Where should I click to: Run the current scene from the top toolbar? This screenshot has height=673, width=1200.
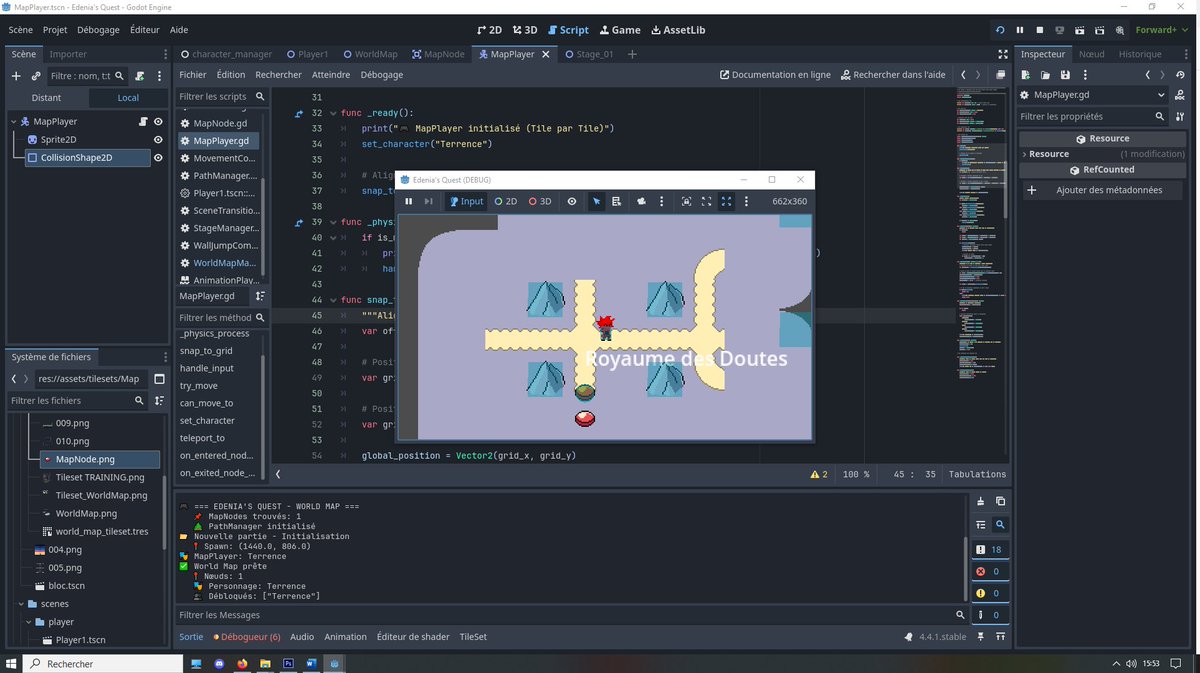click(x=1080, y=30)
